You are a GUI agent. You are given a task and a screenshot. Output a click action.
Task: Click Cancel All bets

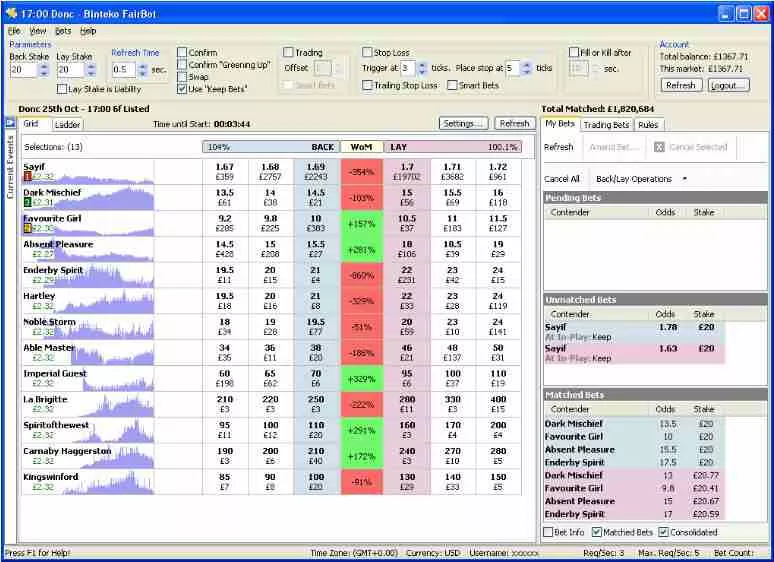[x=562, y=179]
